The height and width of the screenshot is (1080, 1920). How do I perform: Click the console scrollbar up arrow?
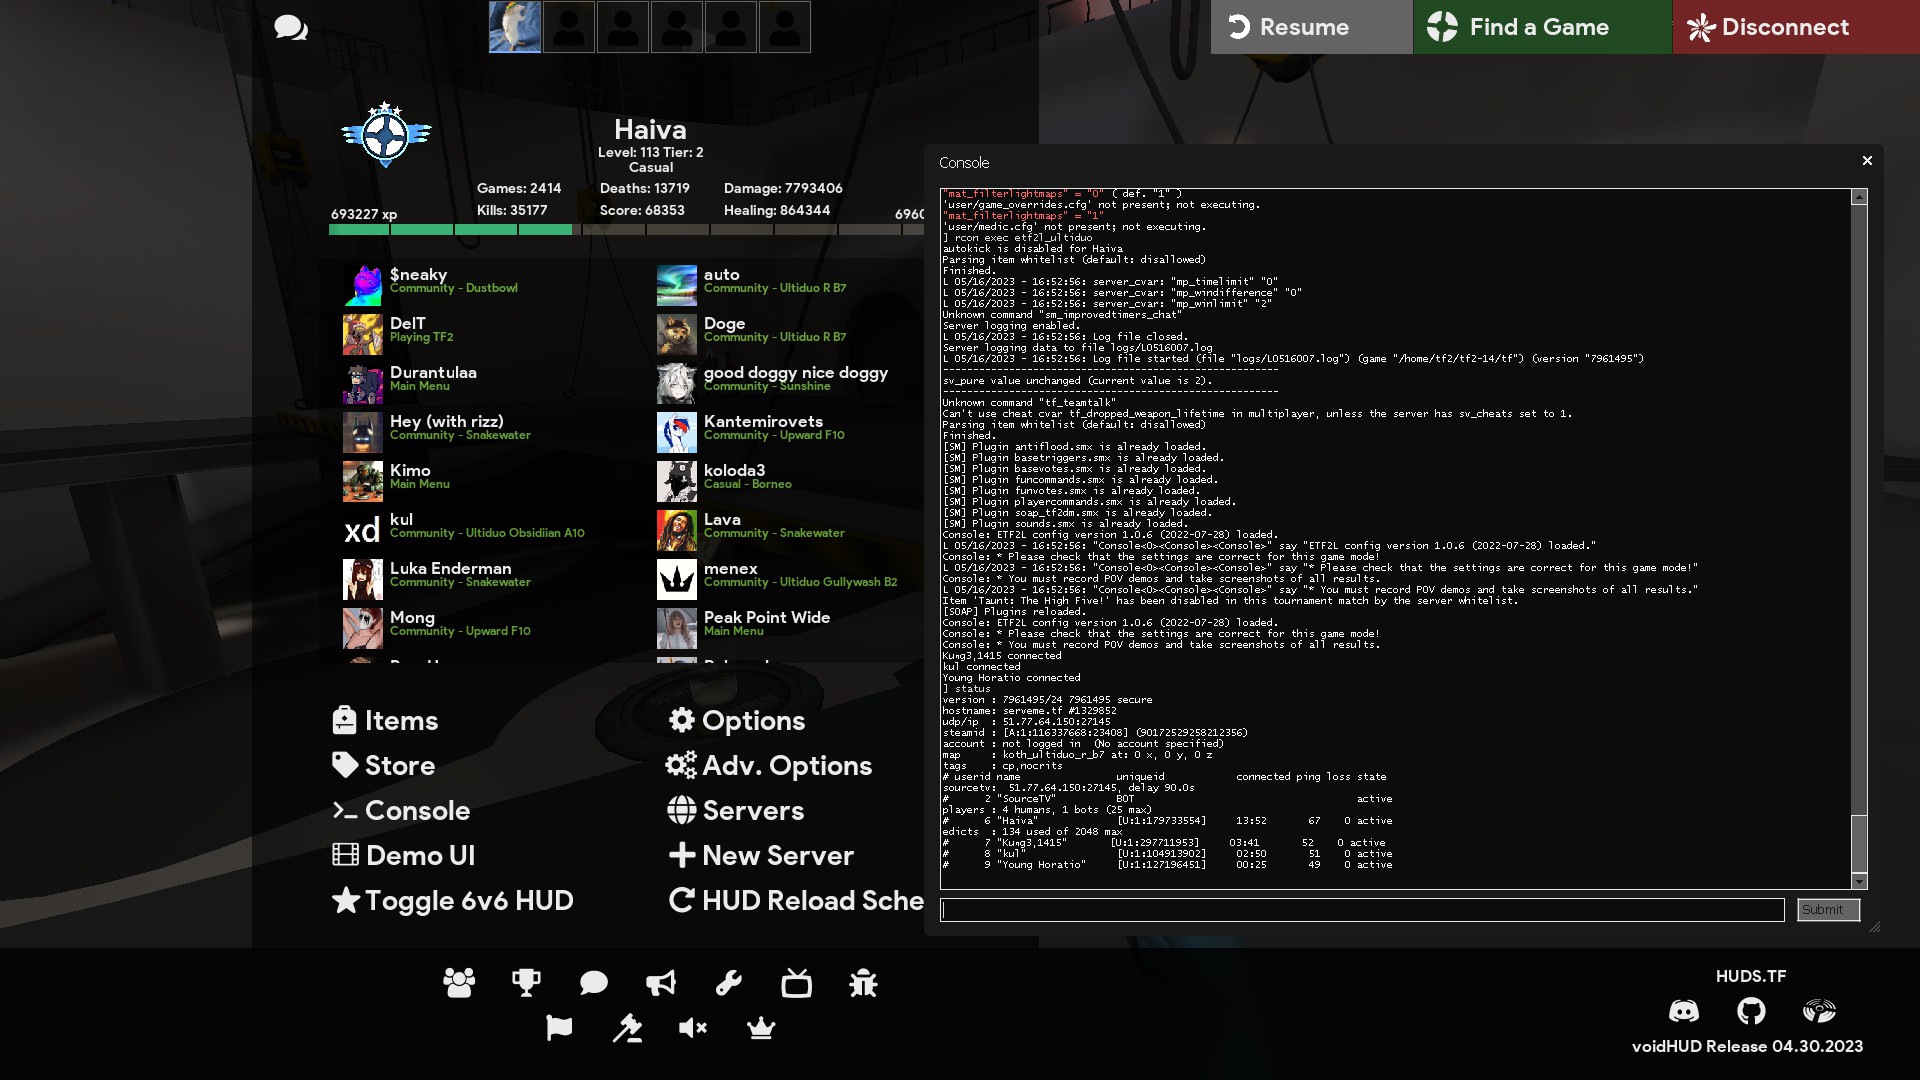click(x=1859, y=197)
